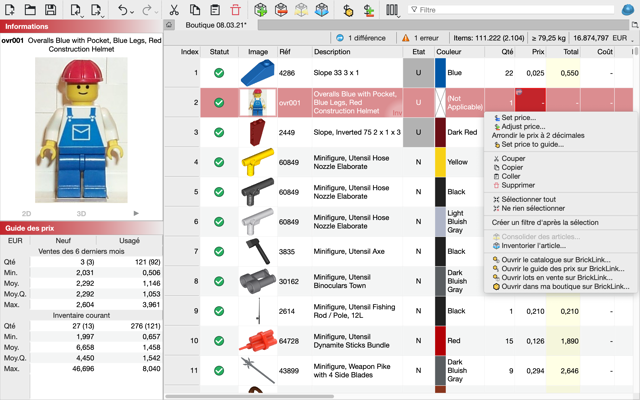The height and width of the screenshot is (400, 640).
Task: Click the Cut scissors toolbar icon
Action: click(174, 9)
